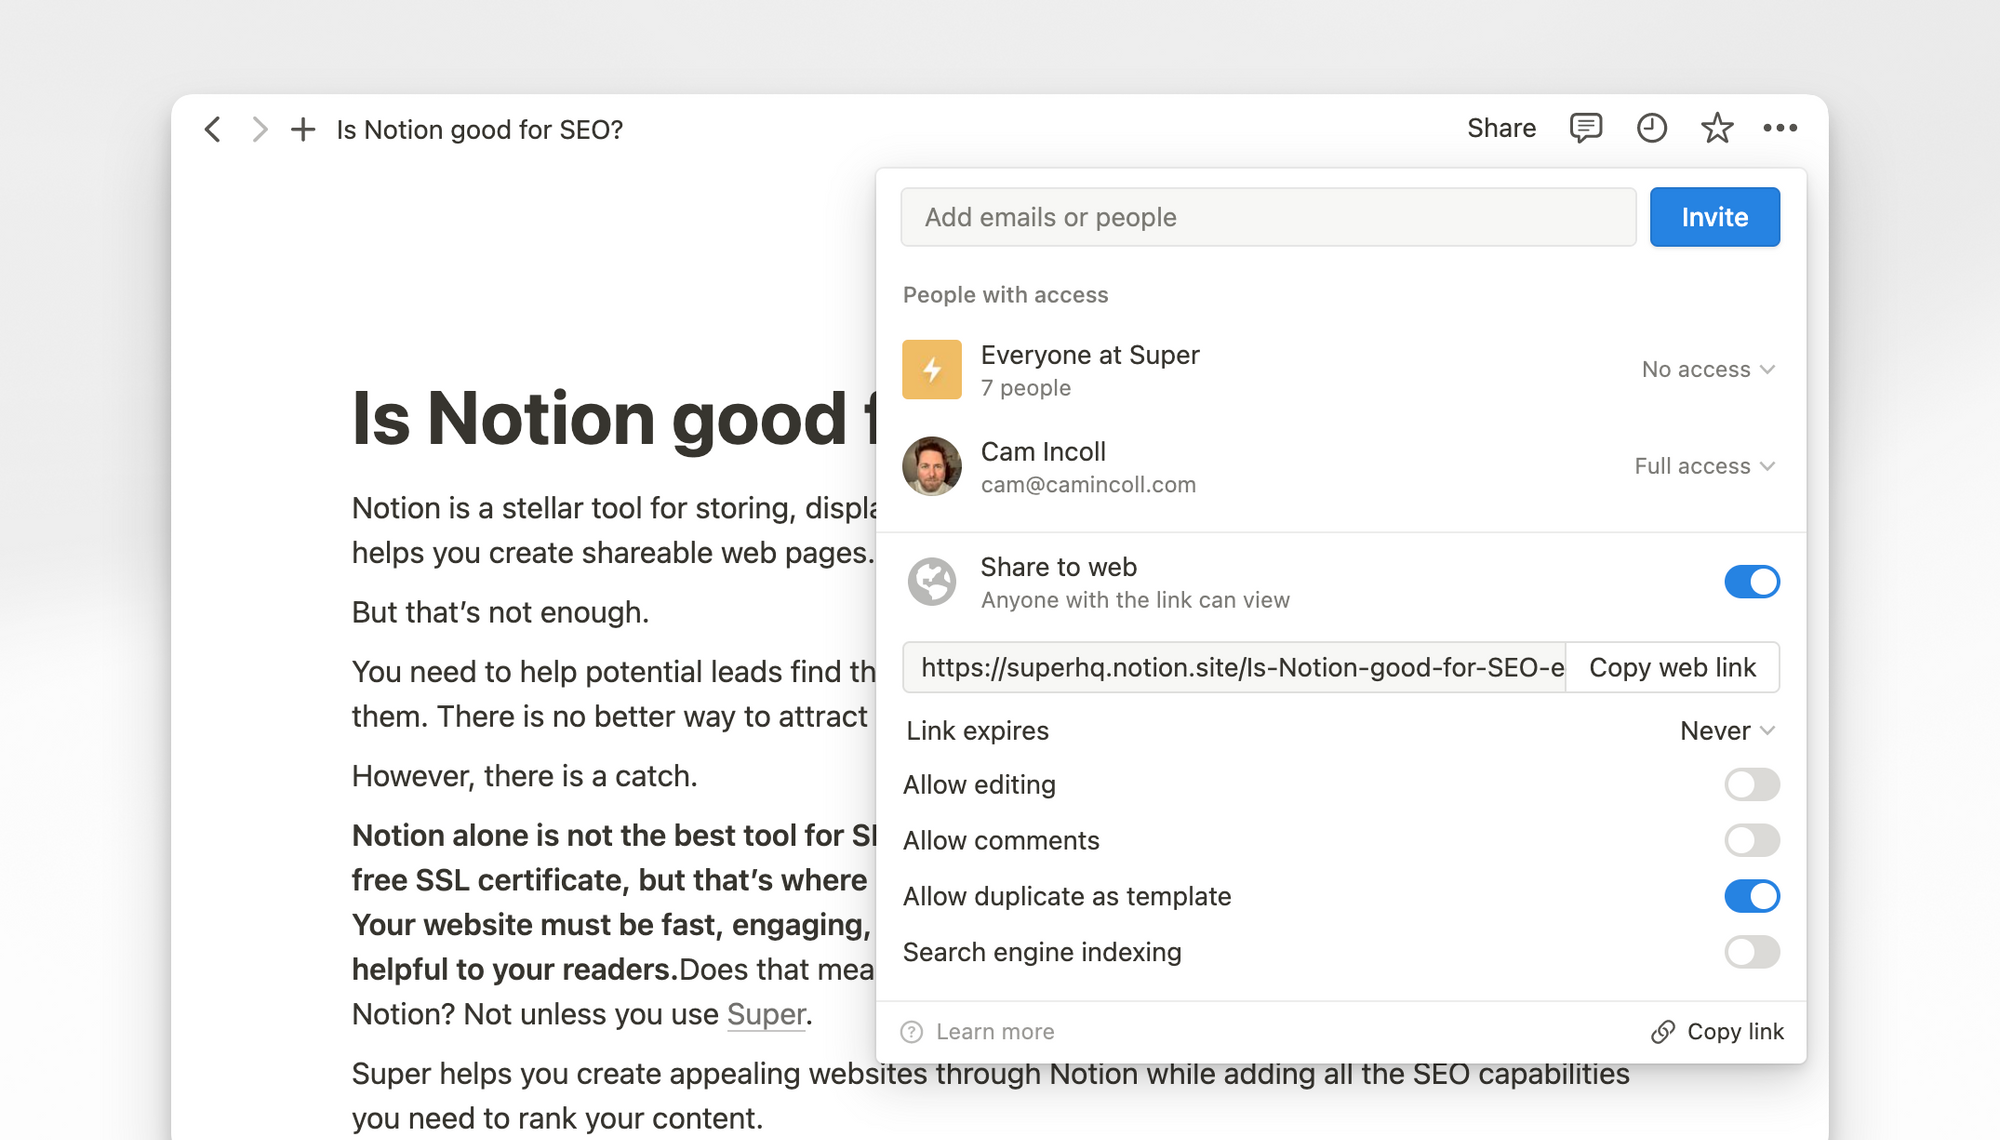The width and height of the screenshot is (2000, 1140).
Task: Click the Share menu in the top bar
Action: tap(1501, 129)
